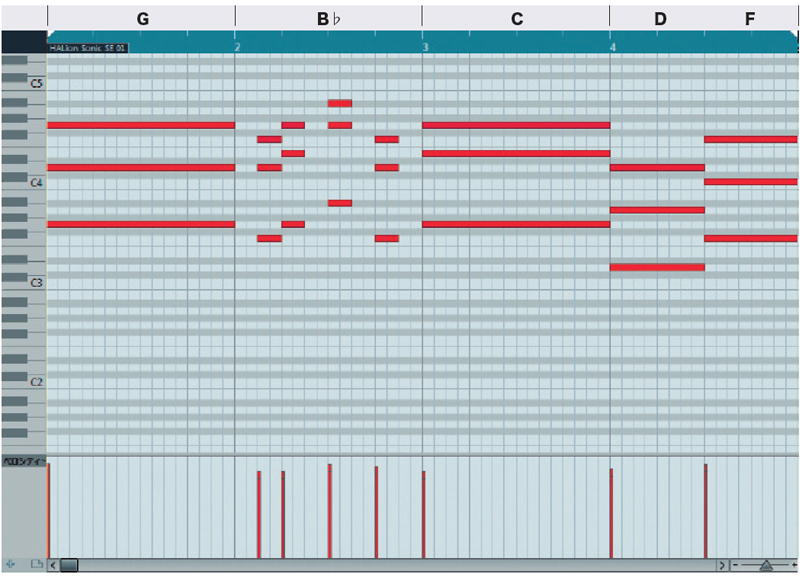This screenshot has width=800, height=576.
Task: Click the horizontal zoom slider handle
Action: point(766,565)
